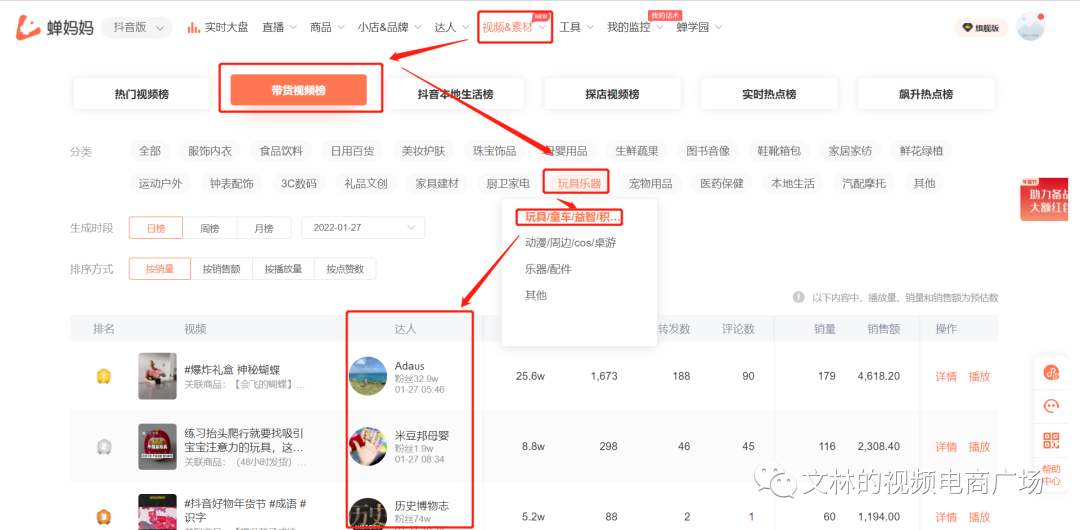Filter by 美妆护肤 category
Image resolution: width=1080 pixels, height=530 pixels.
(424, 151)
